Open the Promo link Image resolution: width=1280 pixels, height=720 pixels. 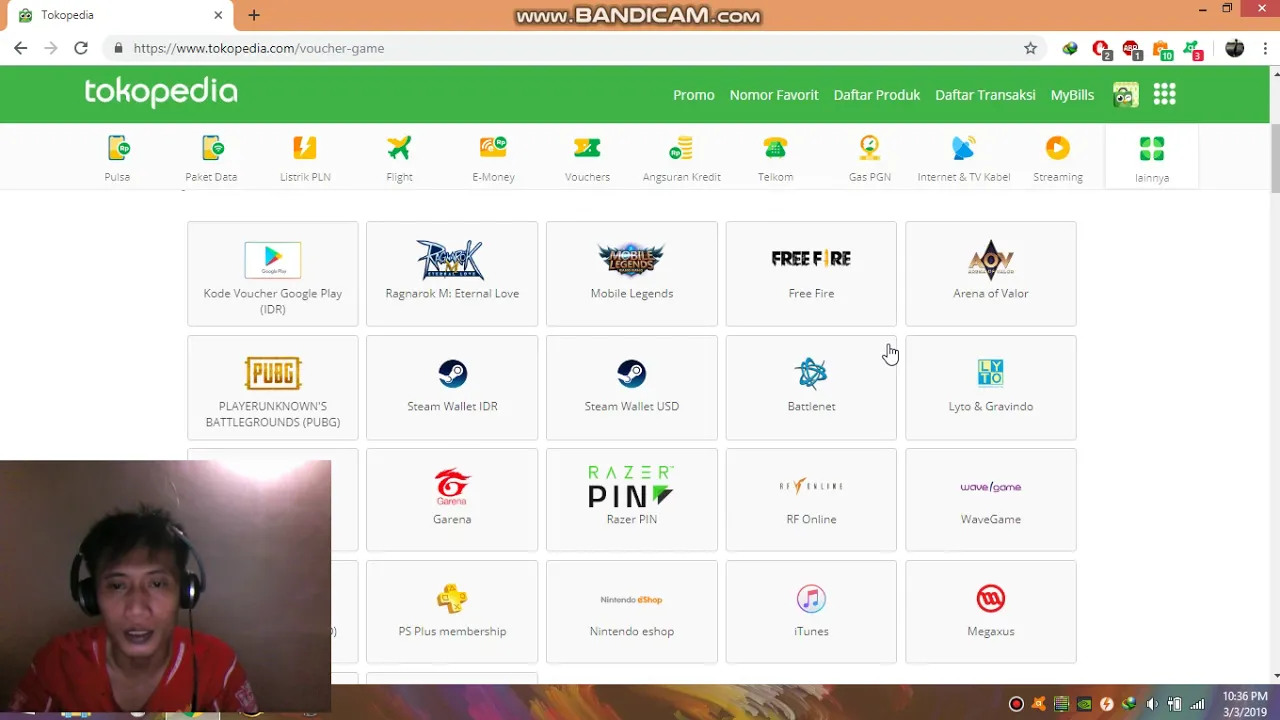694,95
